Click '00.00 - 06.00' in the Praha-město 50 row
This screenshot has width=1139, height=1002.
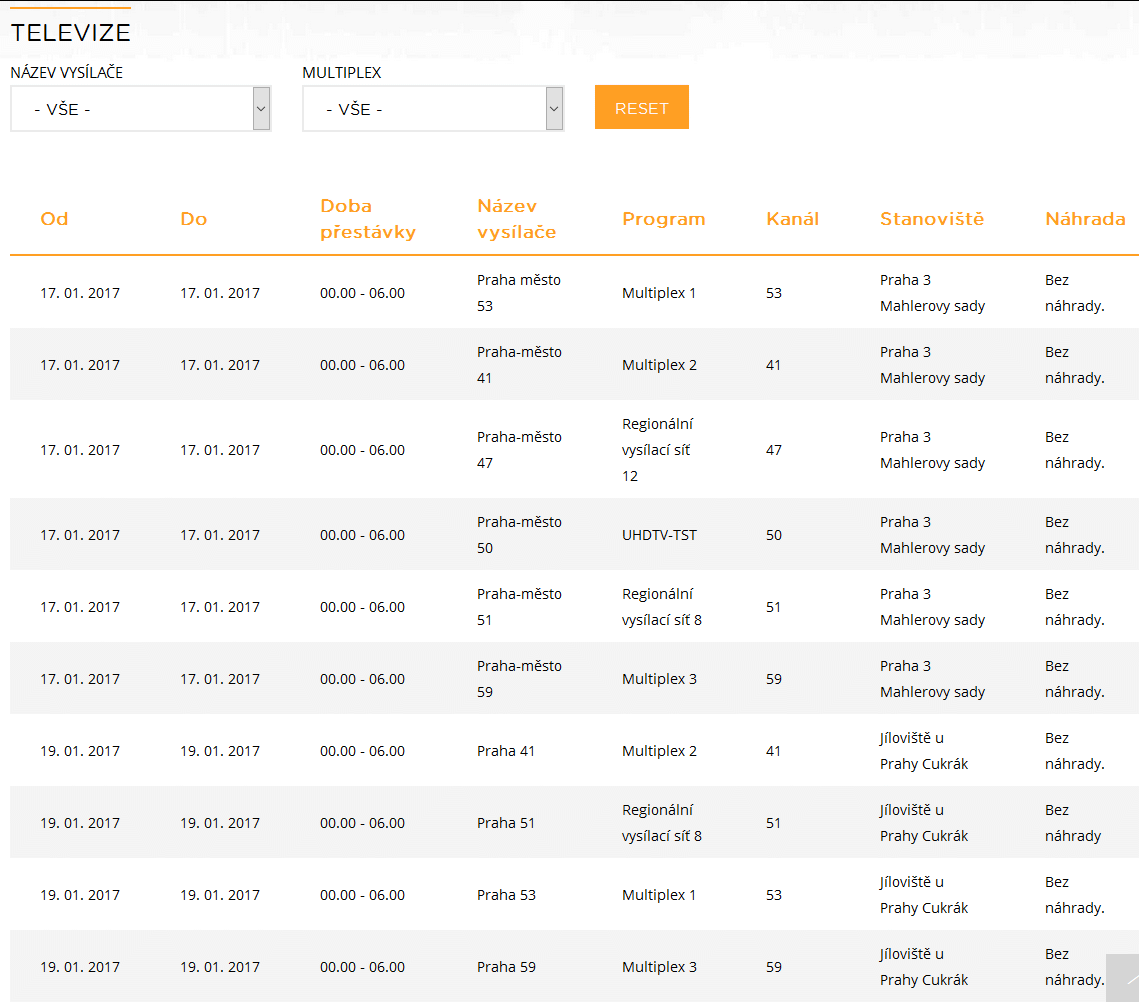(362, 535)
